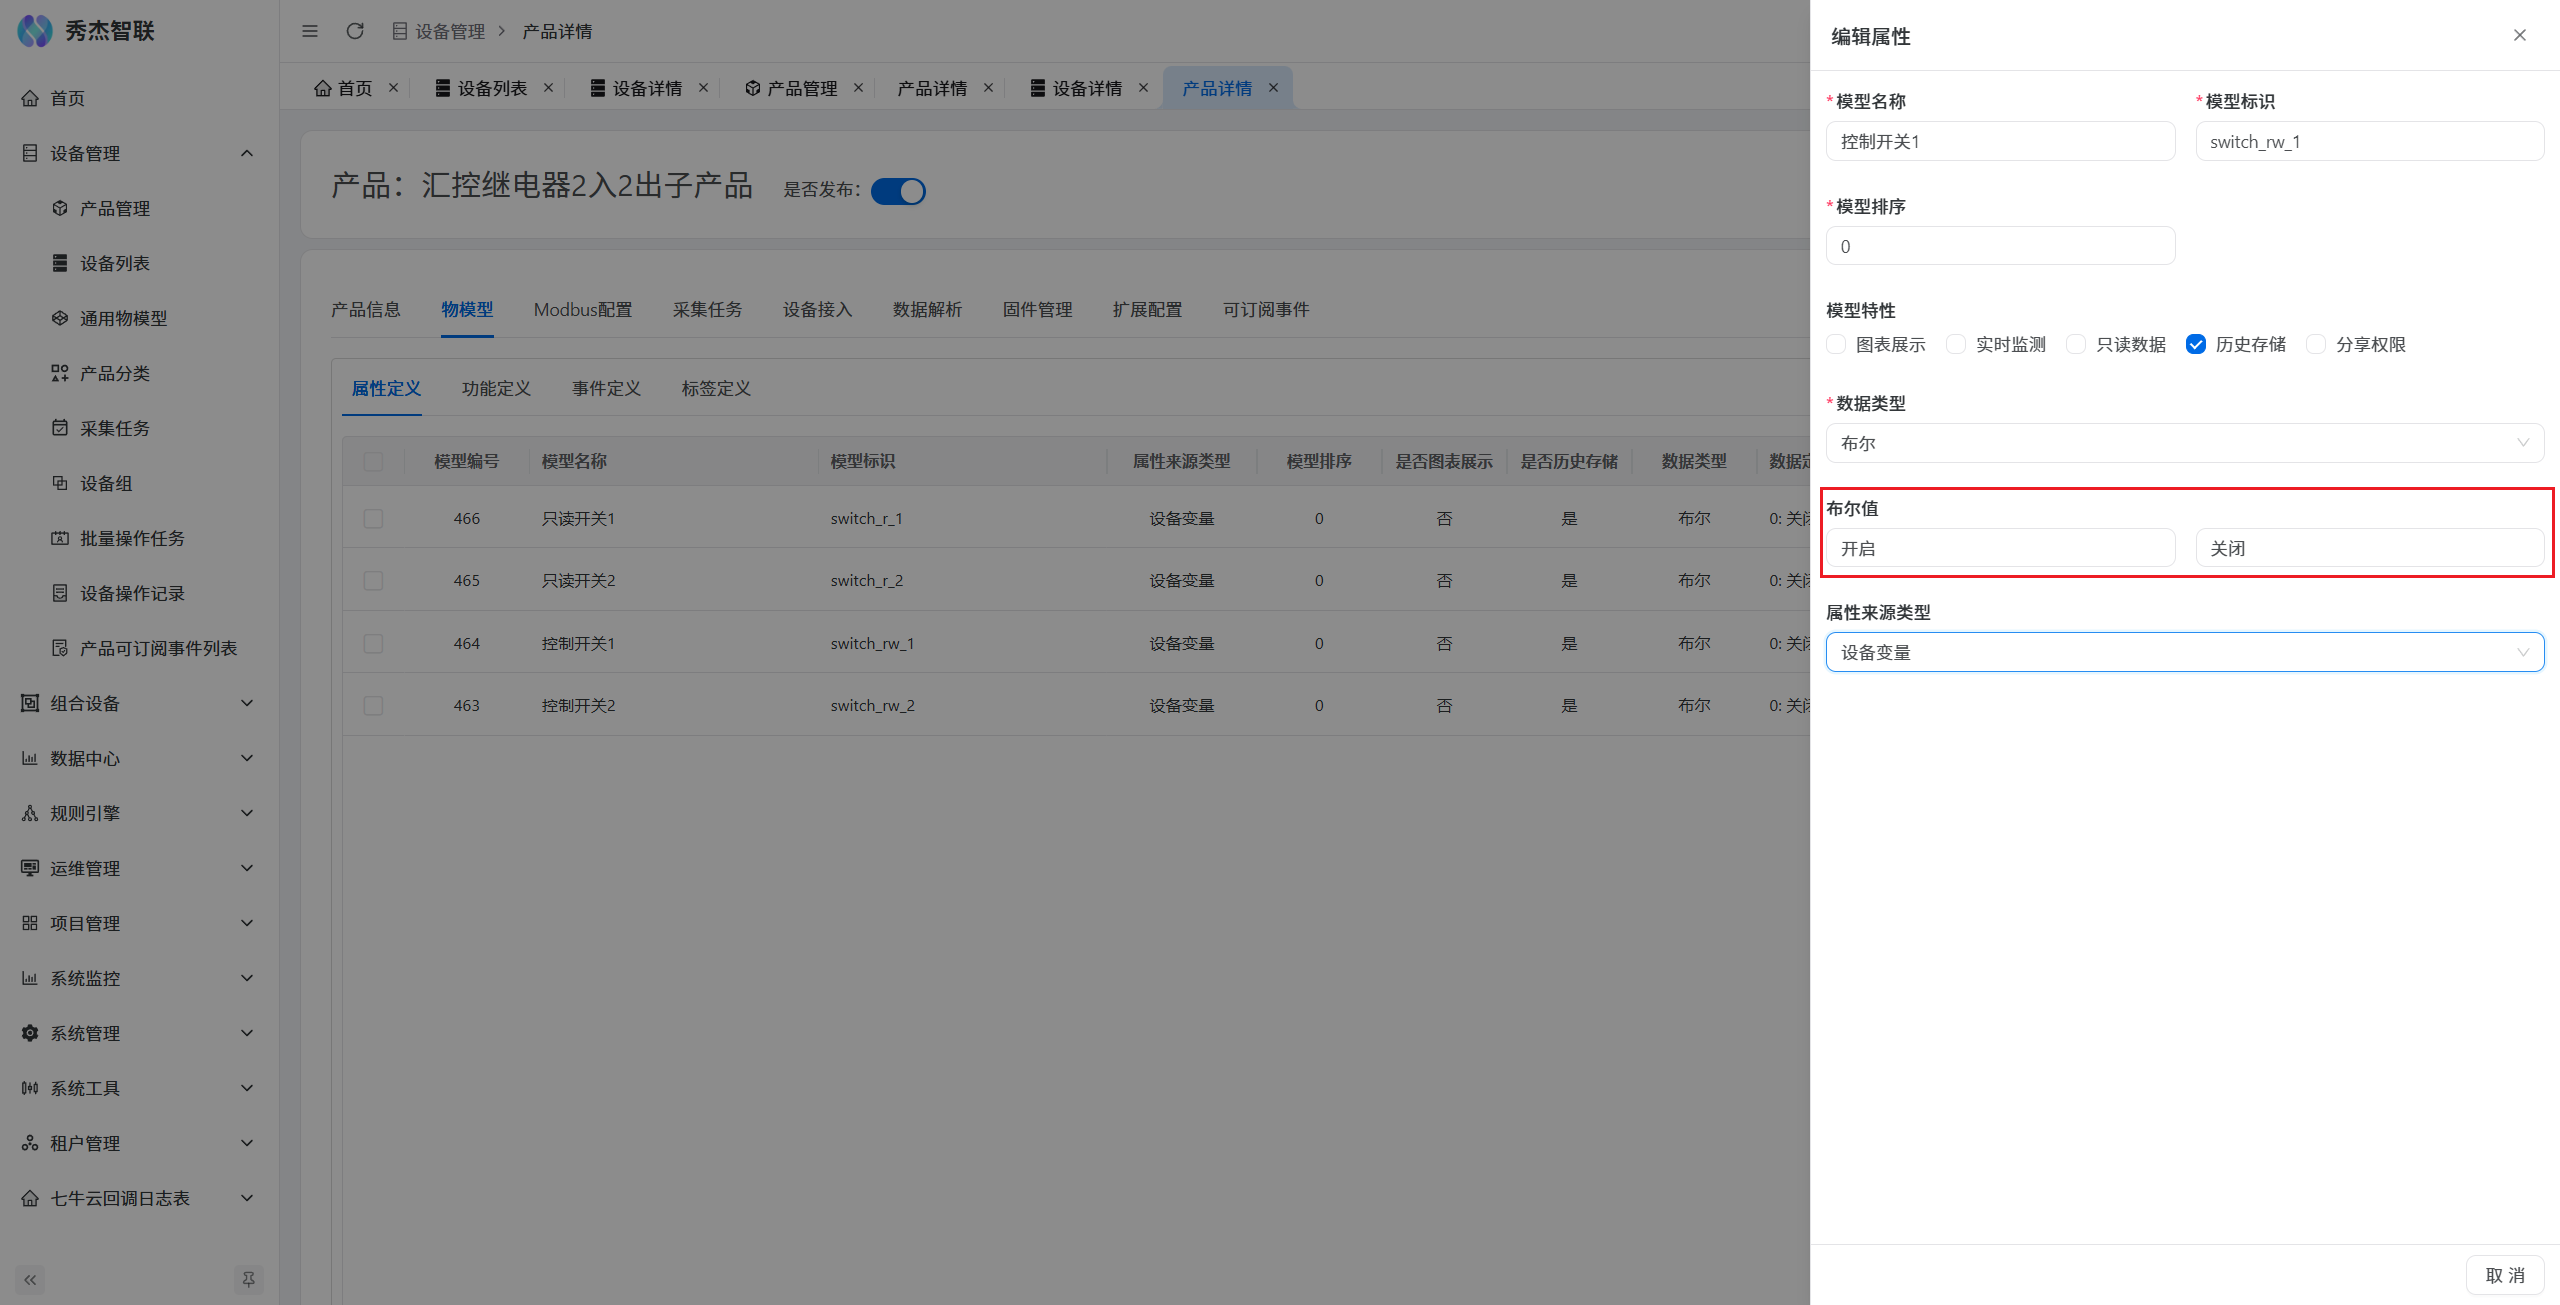Open 批量操作任务 sidebar item
Image resolution: width=2560 pixels, height=1305 pixels.
pos(132,538)
